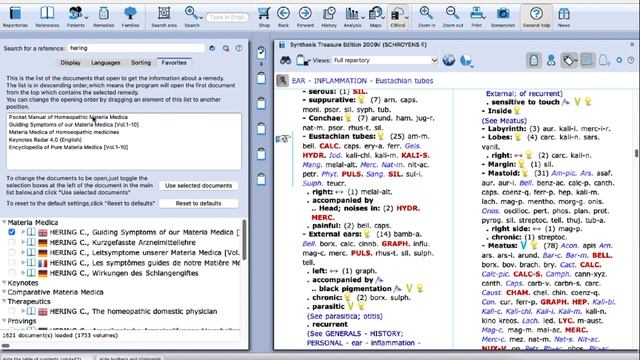This screenshot has width=640, height=360.
Task: Switch to the Languages tab
Action: click(x=106, y=63)
